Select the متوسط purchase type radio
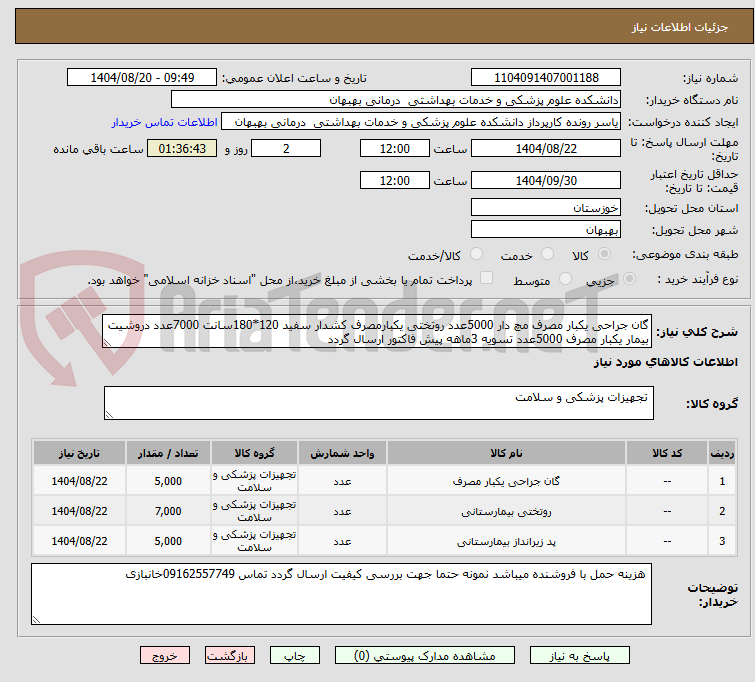755x682 pixels. pyautogui.click(x=565, y=279)
